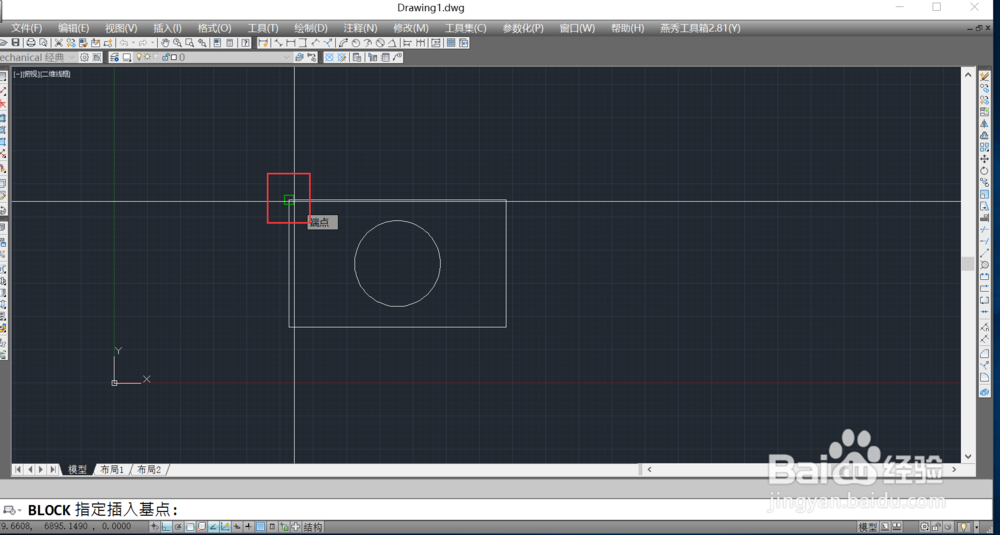Select the Array tool in Modify toolbar
1000x535 pixels.
click(984, 147)
